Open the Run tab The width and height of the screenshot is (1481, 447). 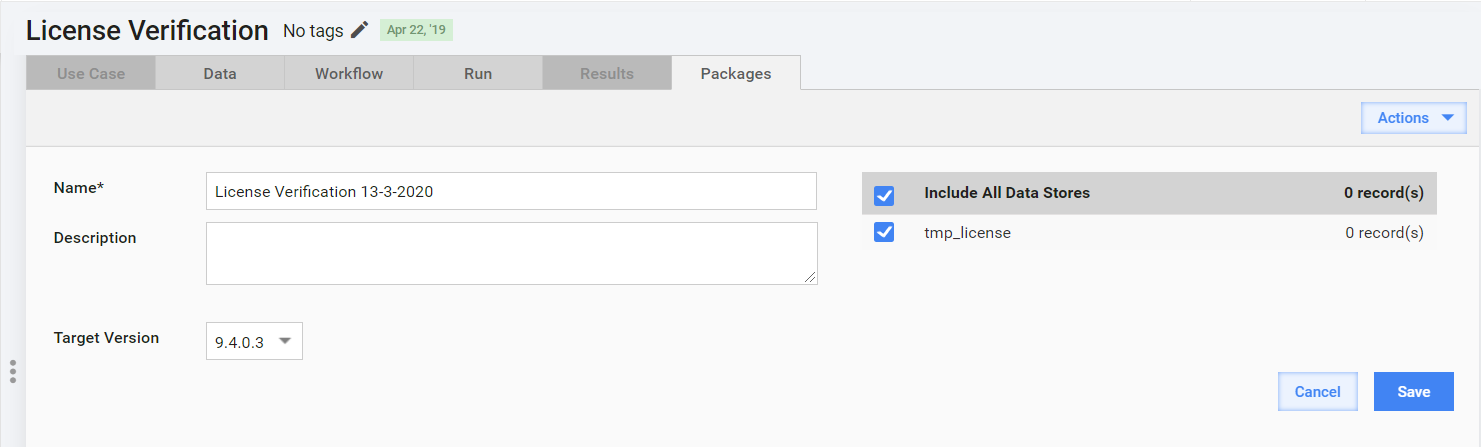coord(478,73)
